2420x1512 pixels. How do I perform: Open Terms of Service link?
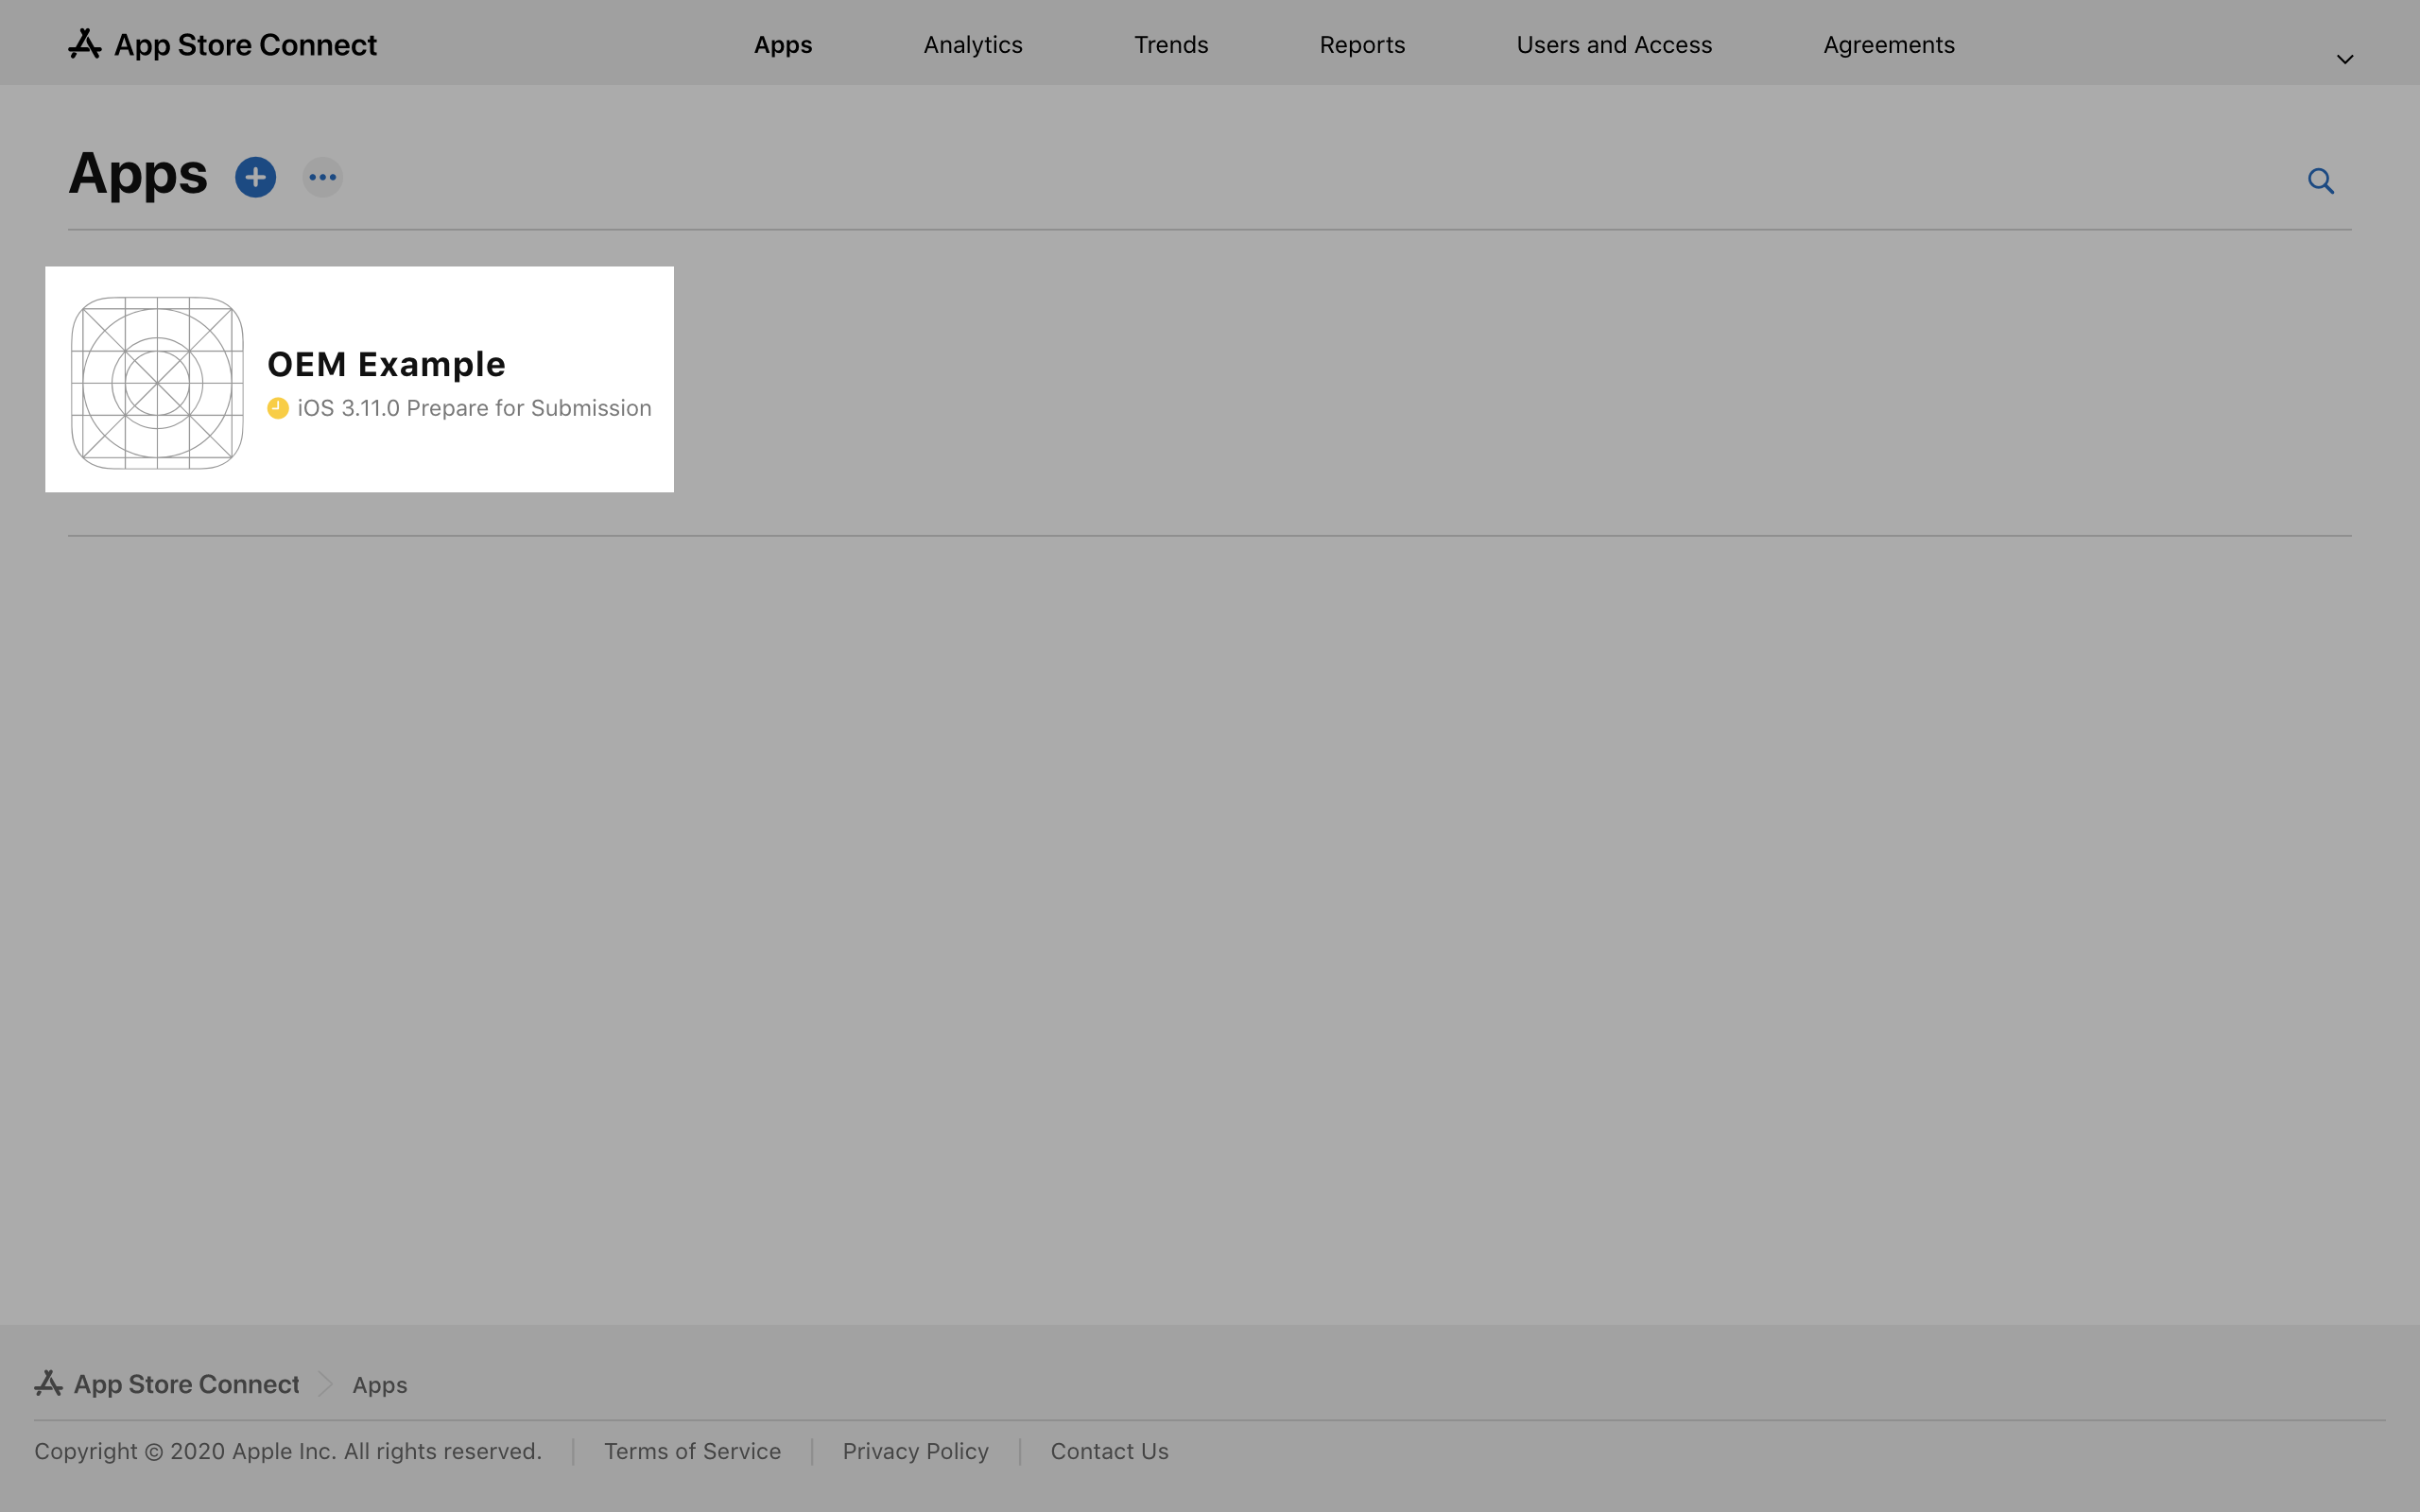692,1451
